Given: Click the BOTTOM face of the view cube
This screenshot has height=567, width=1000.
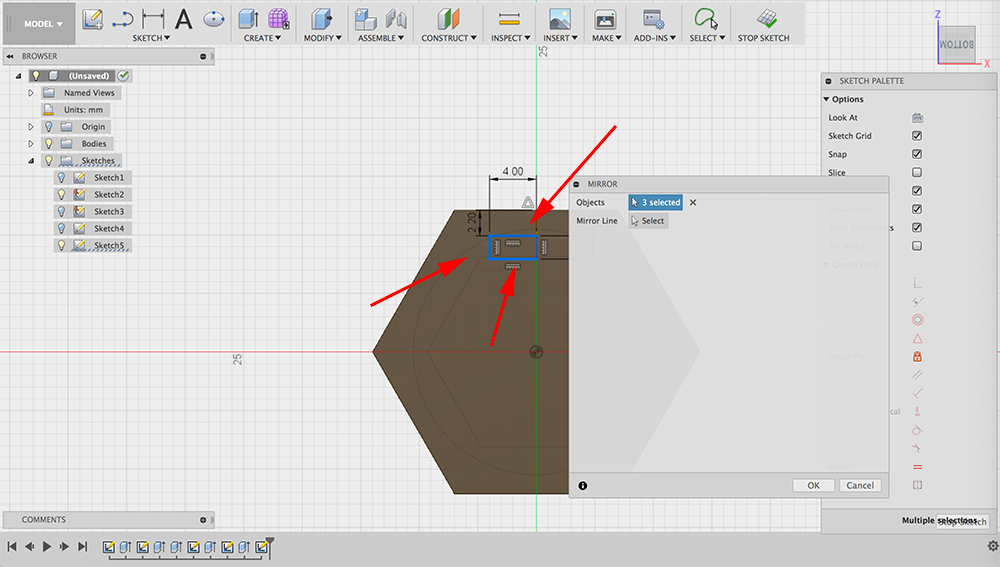Looking at the screenshot, I should pyautogui.click(x=956, y=45).
